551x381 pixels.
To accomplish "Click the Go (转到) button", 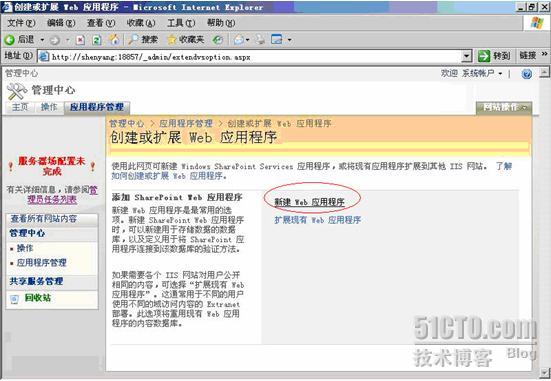I will pos(494,56).
